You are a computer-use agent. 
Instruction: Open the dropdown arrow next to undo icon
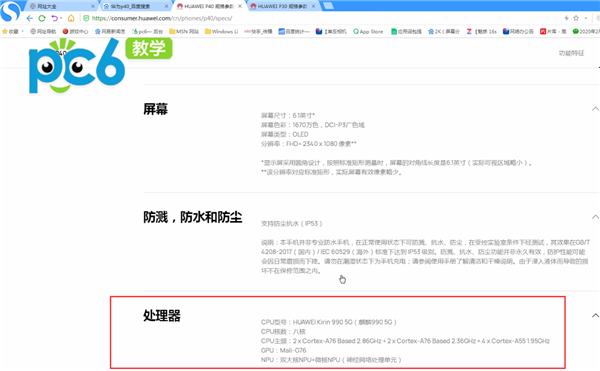(x=61, y=18)
